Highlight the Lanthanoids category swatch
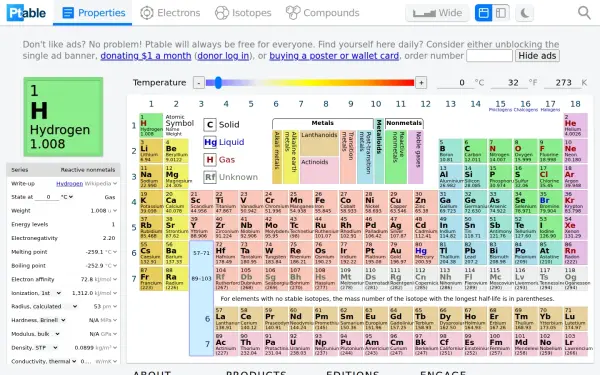Viewport: 600px width, 375px height. tap(319, 143)
